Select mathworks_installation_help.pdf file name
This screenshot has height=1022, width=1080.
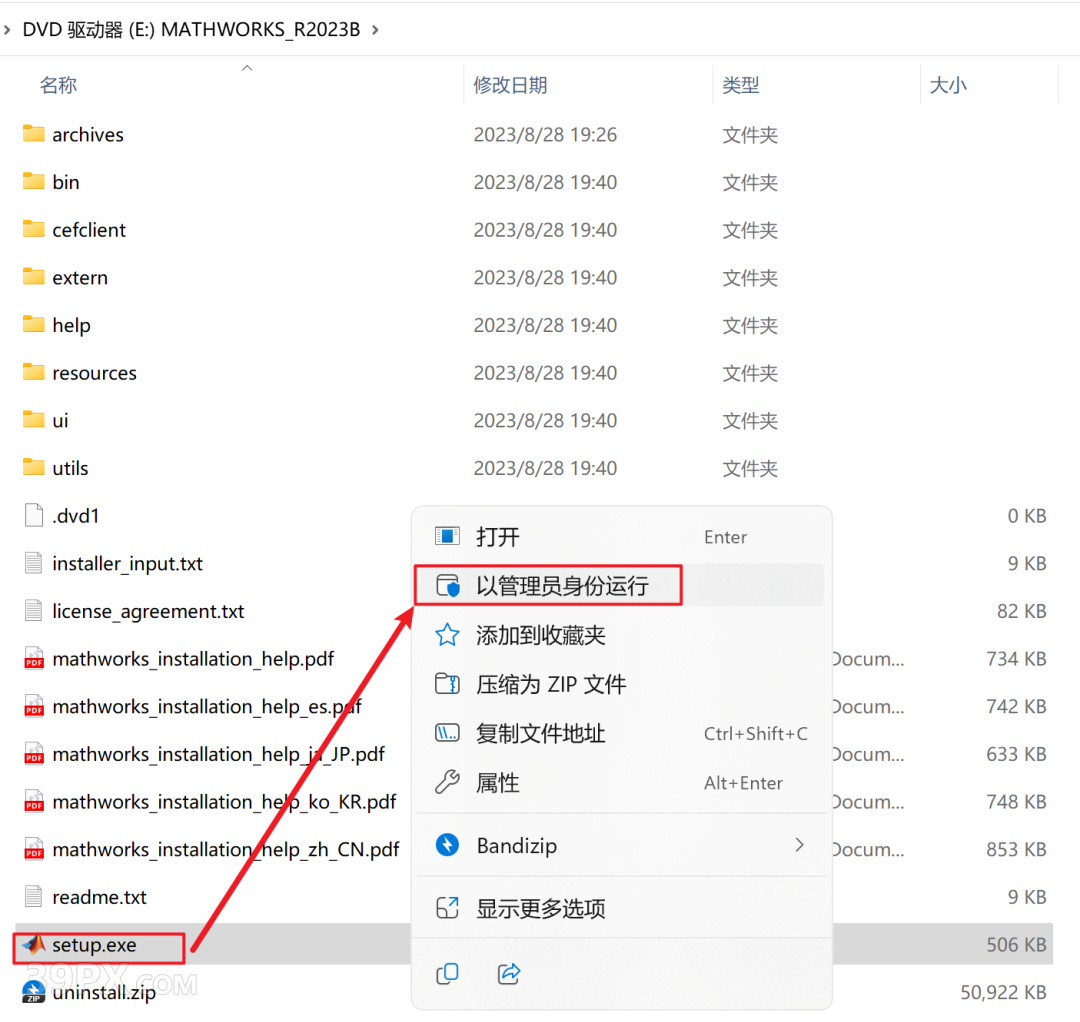[193, 659]
